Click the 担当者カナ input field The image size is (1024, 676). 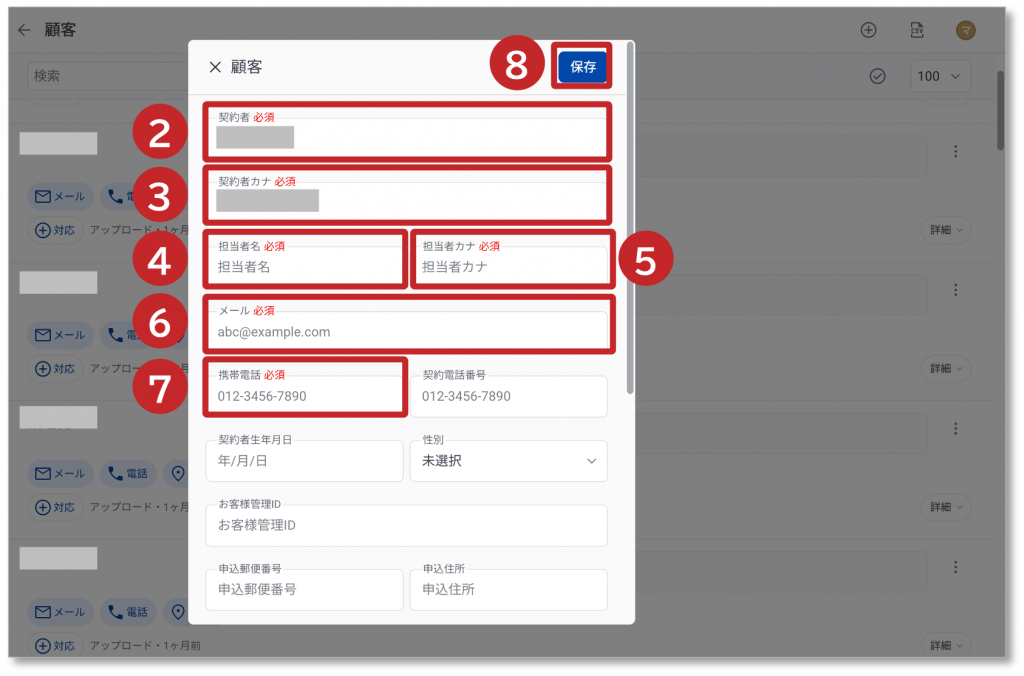[508, 267]
